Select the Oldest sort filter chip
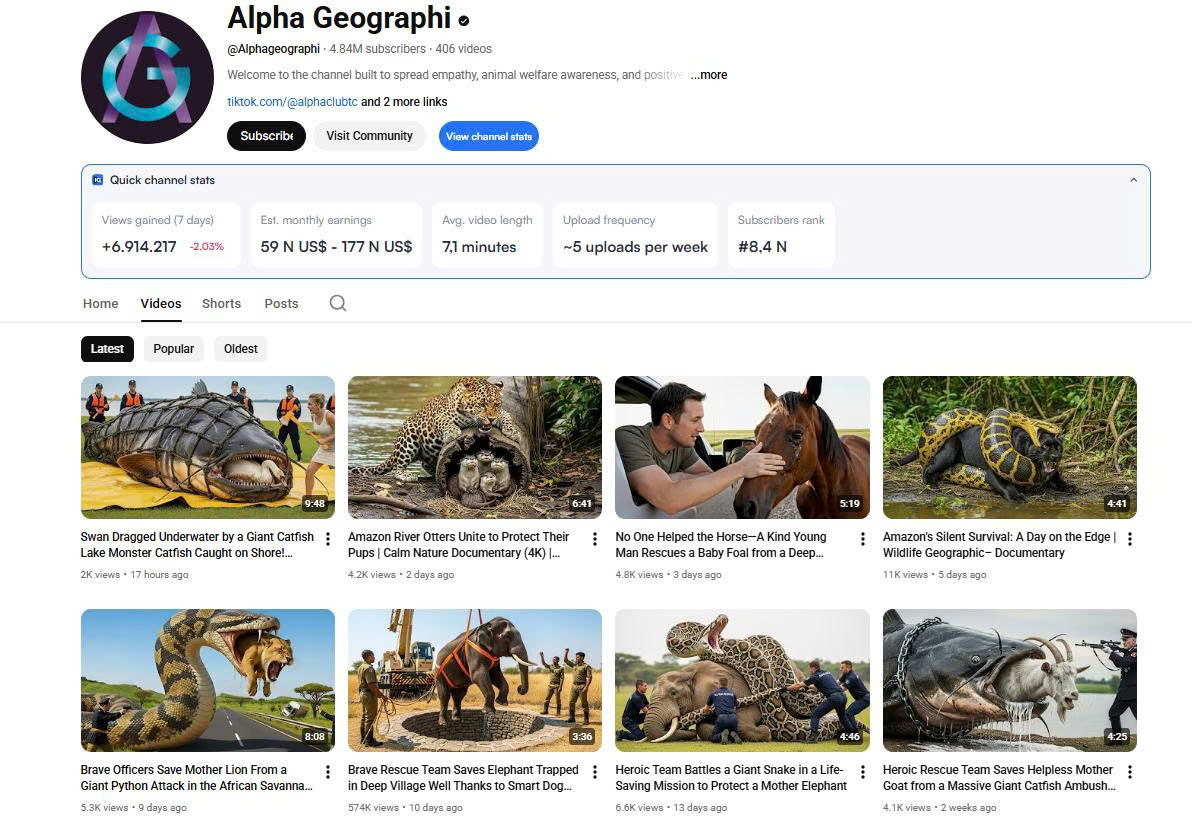The height and width of the screenshot is (816, 1192). click(241, 349)
